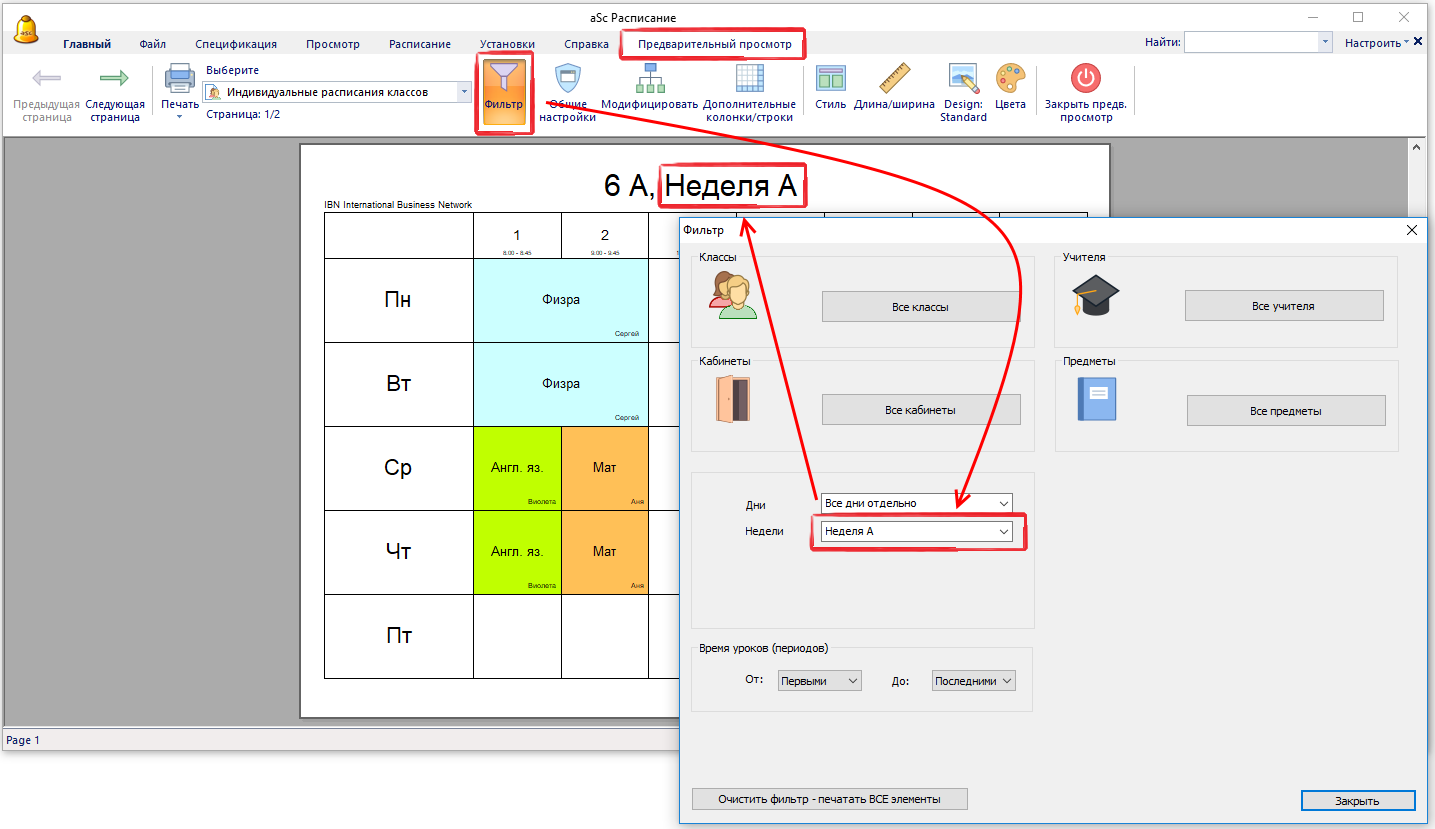
Task: Open Modify hierarchy icon
Action: 649,80
